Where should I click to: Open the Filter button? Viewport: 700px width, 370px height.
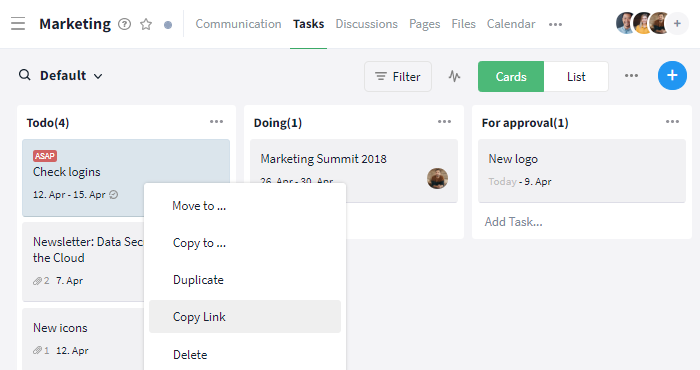[x=398, y=77]
